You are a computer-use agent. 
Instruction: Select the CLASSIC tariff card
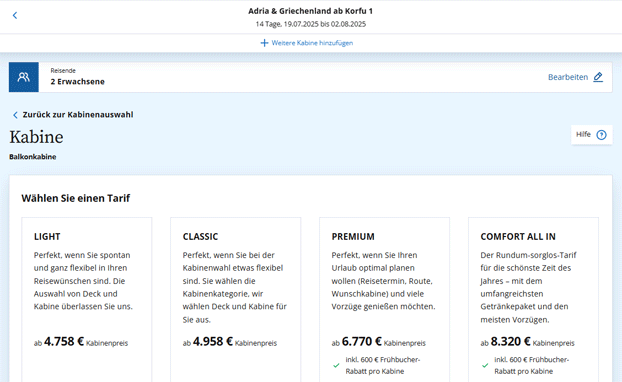(x=236, y=299)
